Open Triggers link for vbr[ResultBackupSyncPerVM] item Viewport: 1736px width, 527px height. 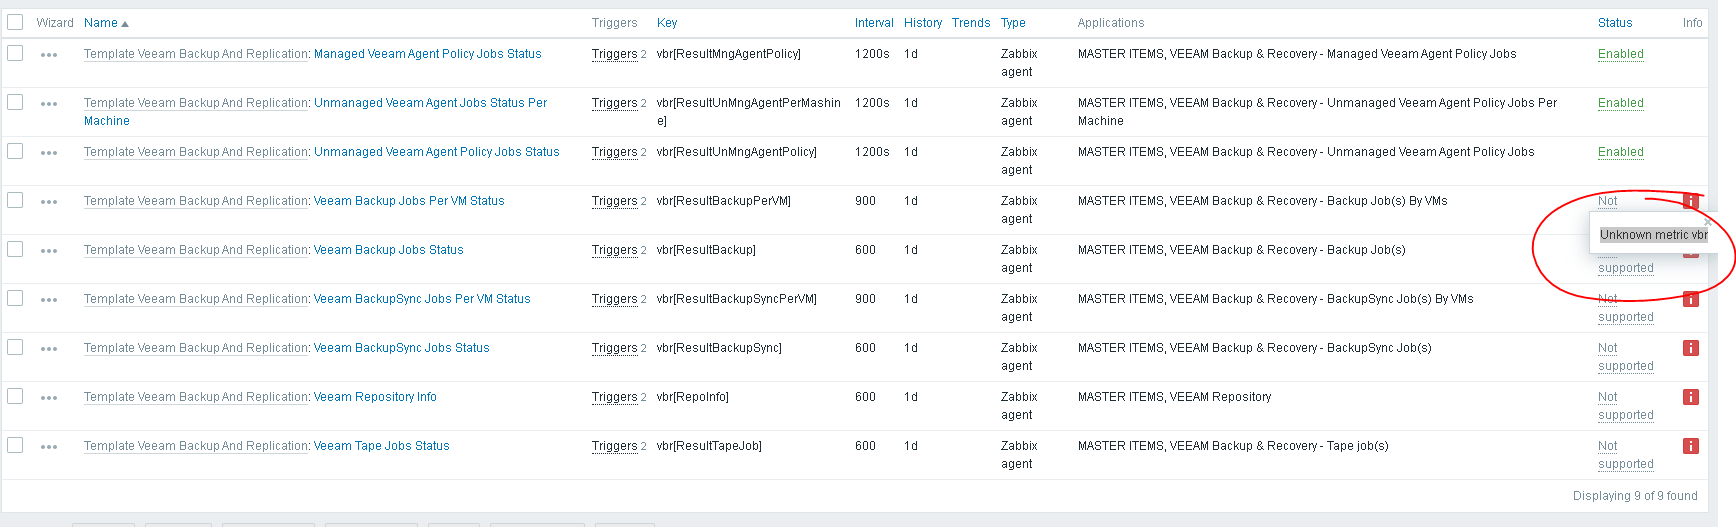614,299
